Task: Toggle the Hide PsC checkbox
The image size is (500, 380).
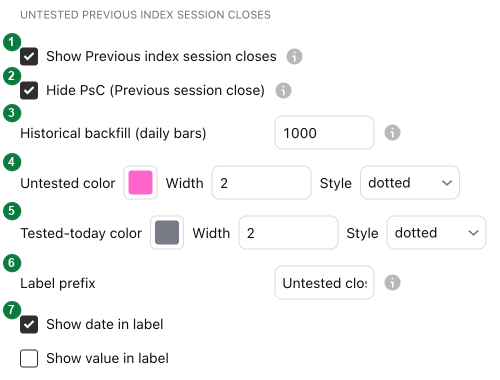Action: click(29, 90)
